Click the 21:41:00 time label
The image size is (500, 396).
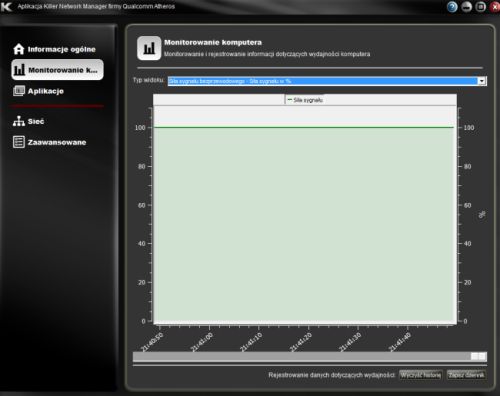[x=201, y=342]
